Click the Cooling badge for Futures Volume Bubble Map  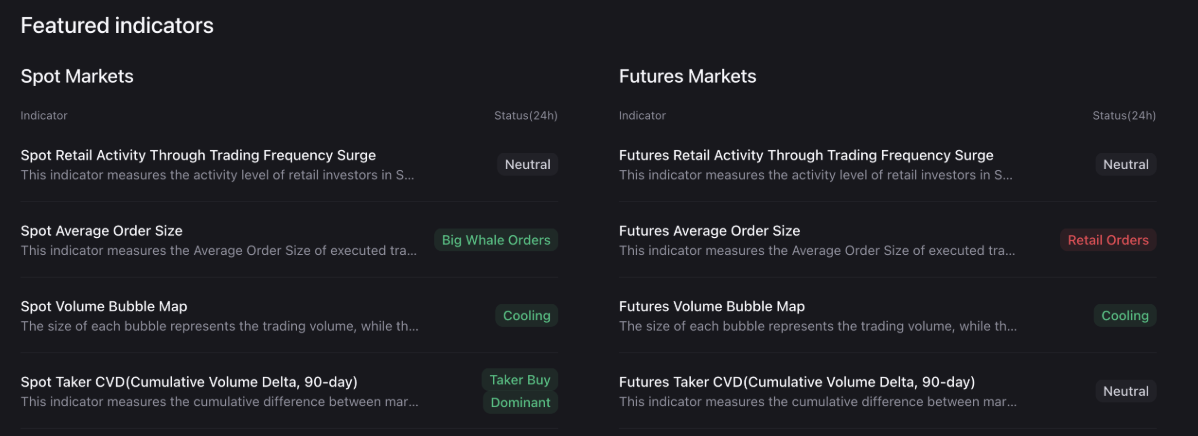[1125, 316]
